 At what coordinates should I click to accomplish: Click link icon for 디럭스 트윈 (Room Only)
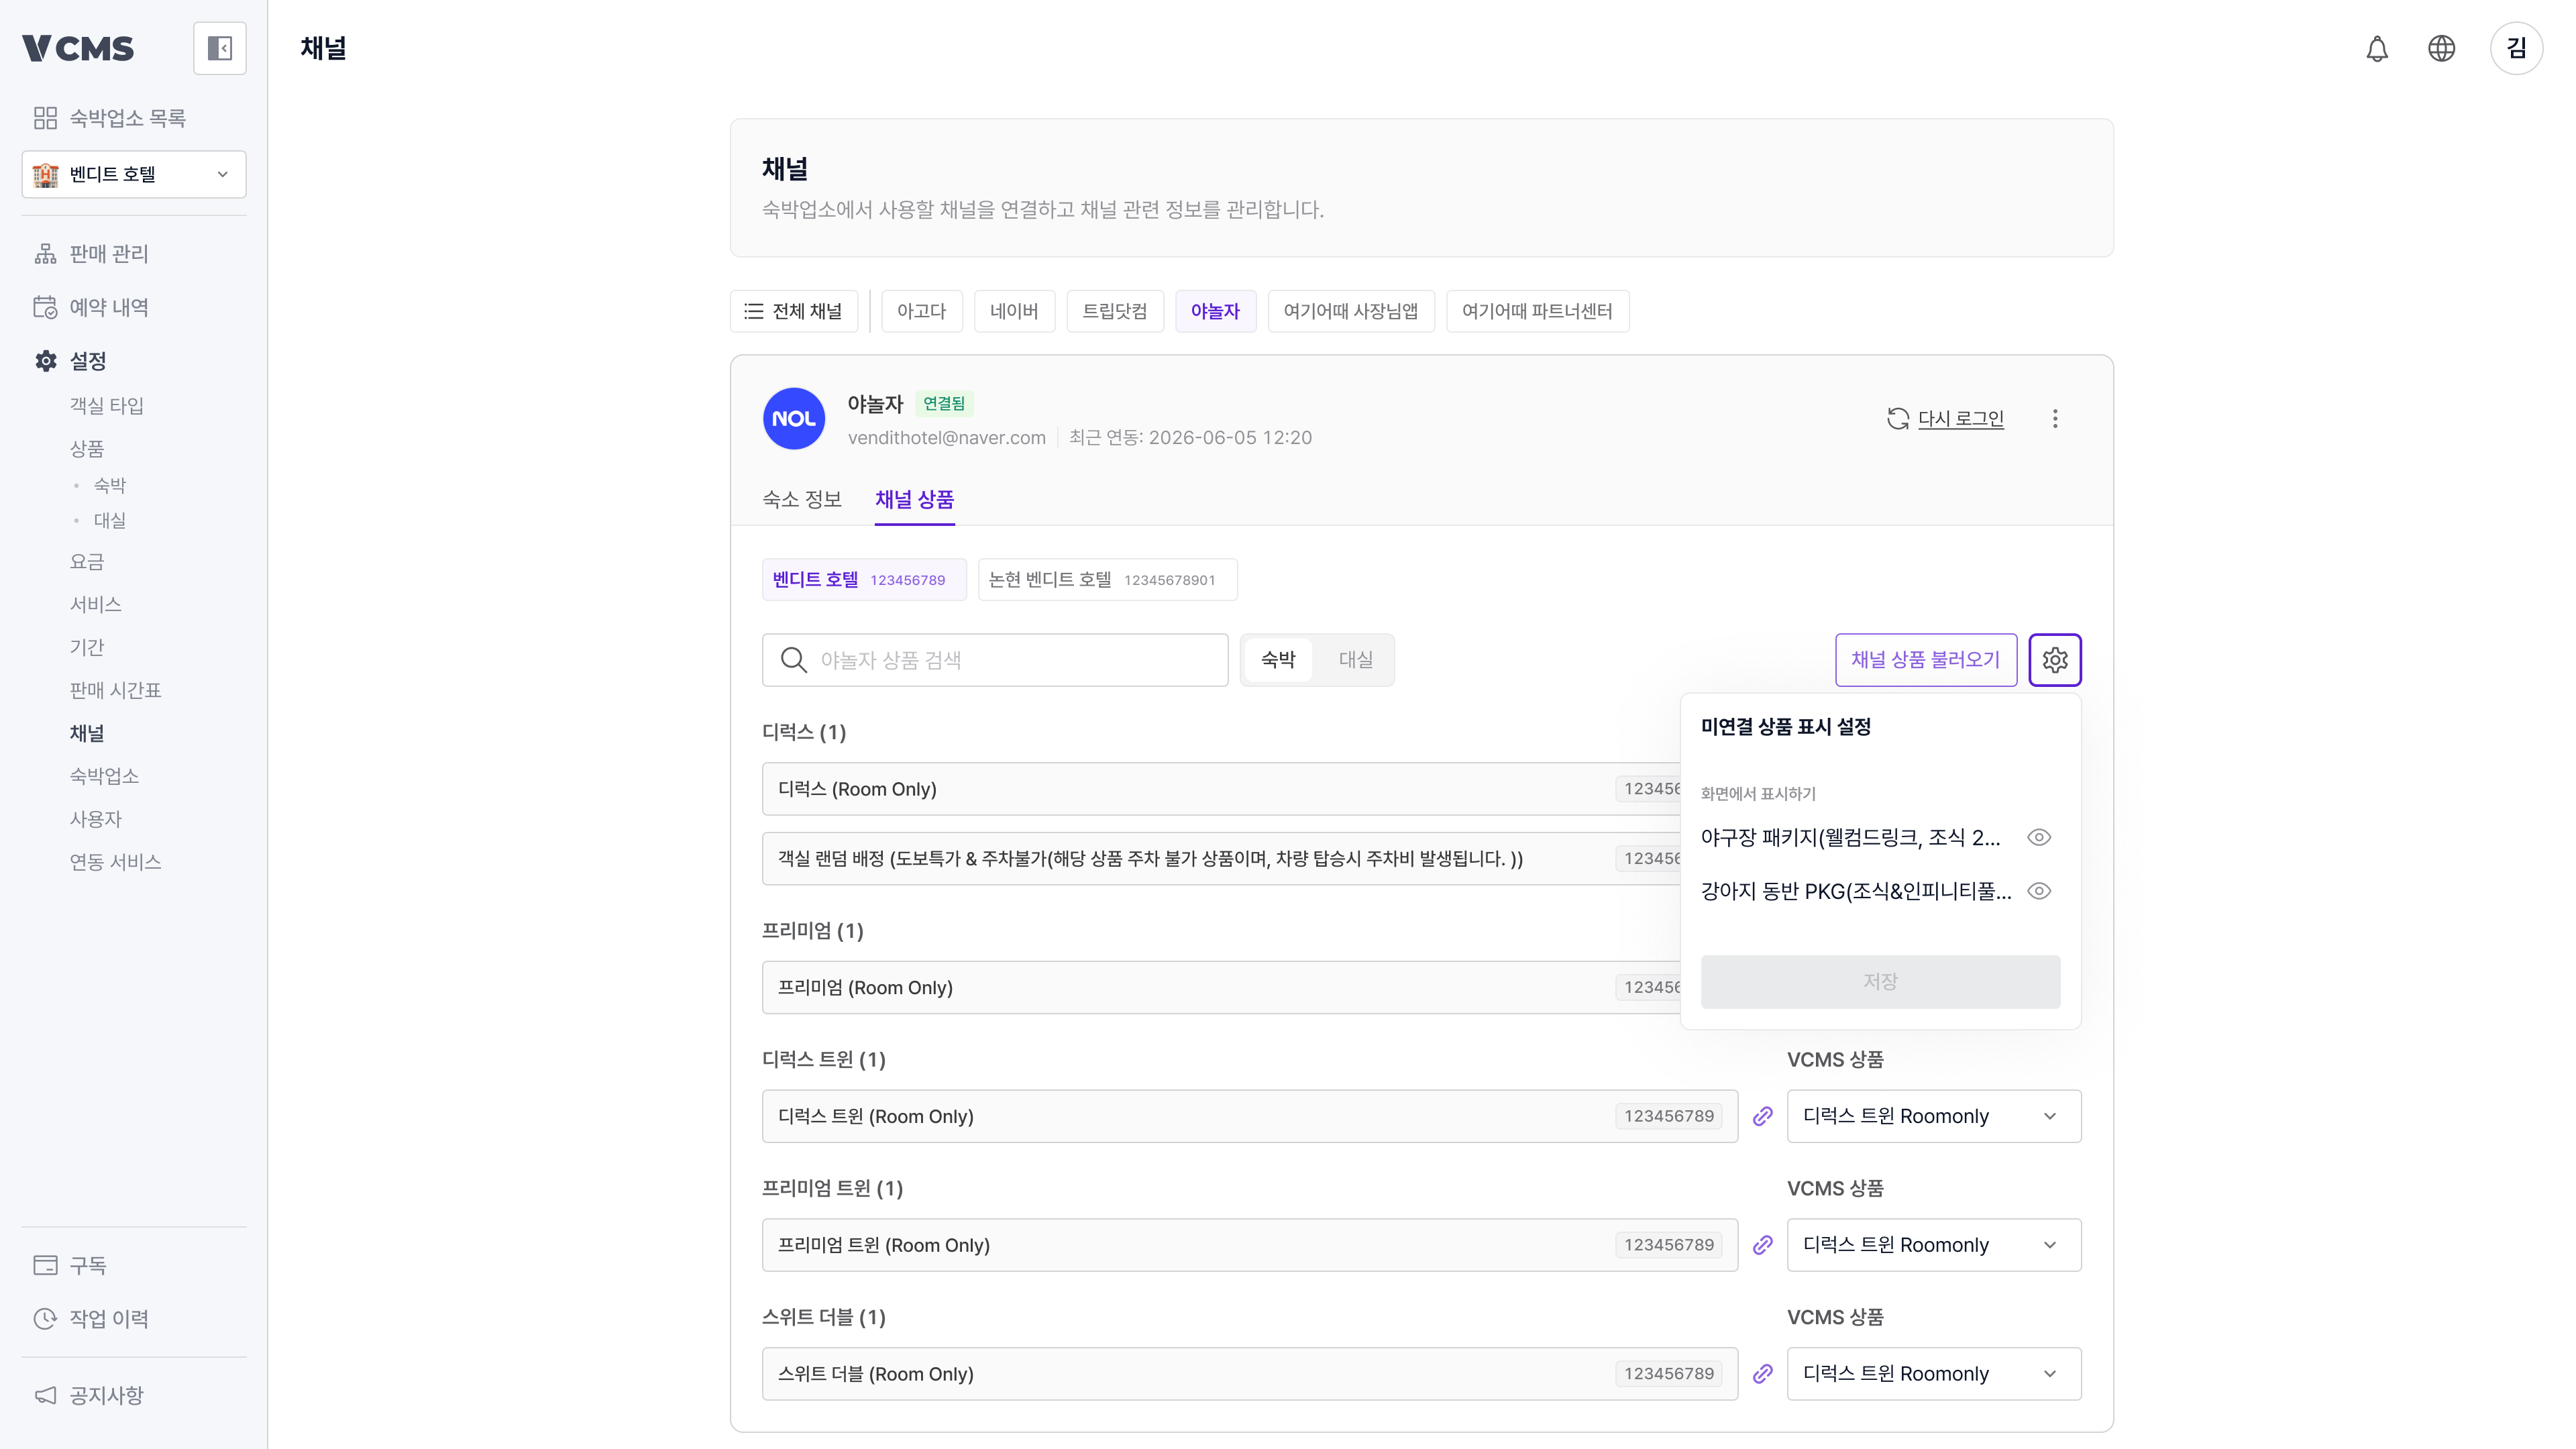1763,1116
